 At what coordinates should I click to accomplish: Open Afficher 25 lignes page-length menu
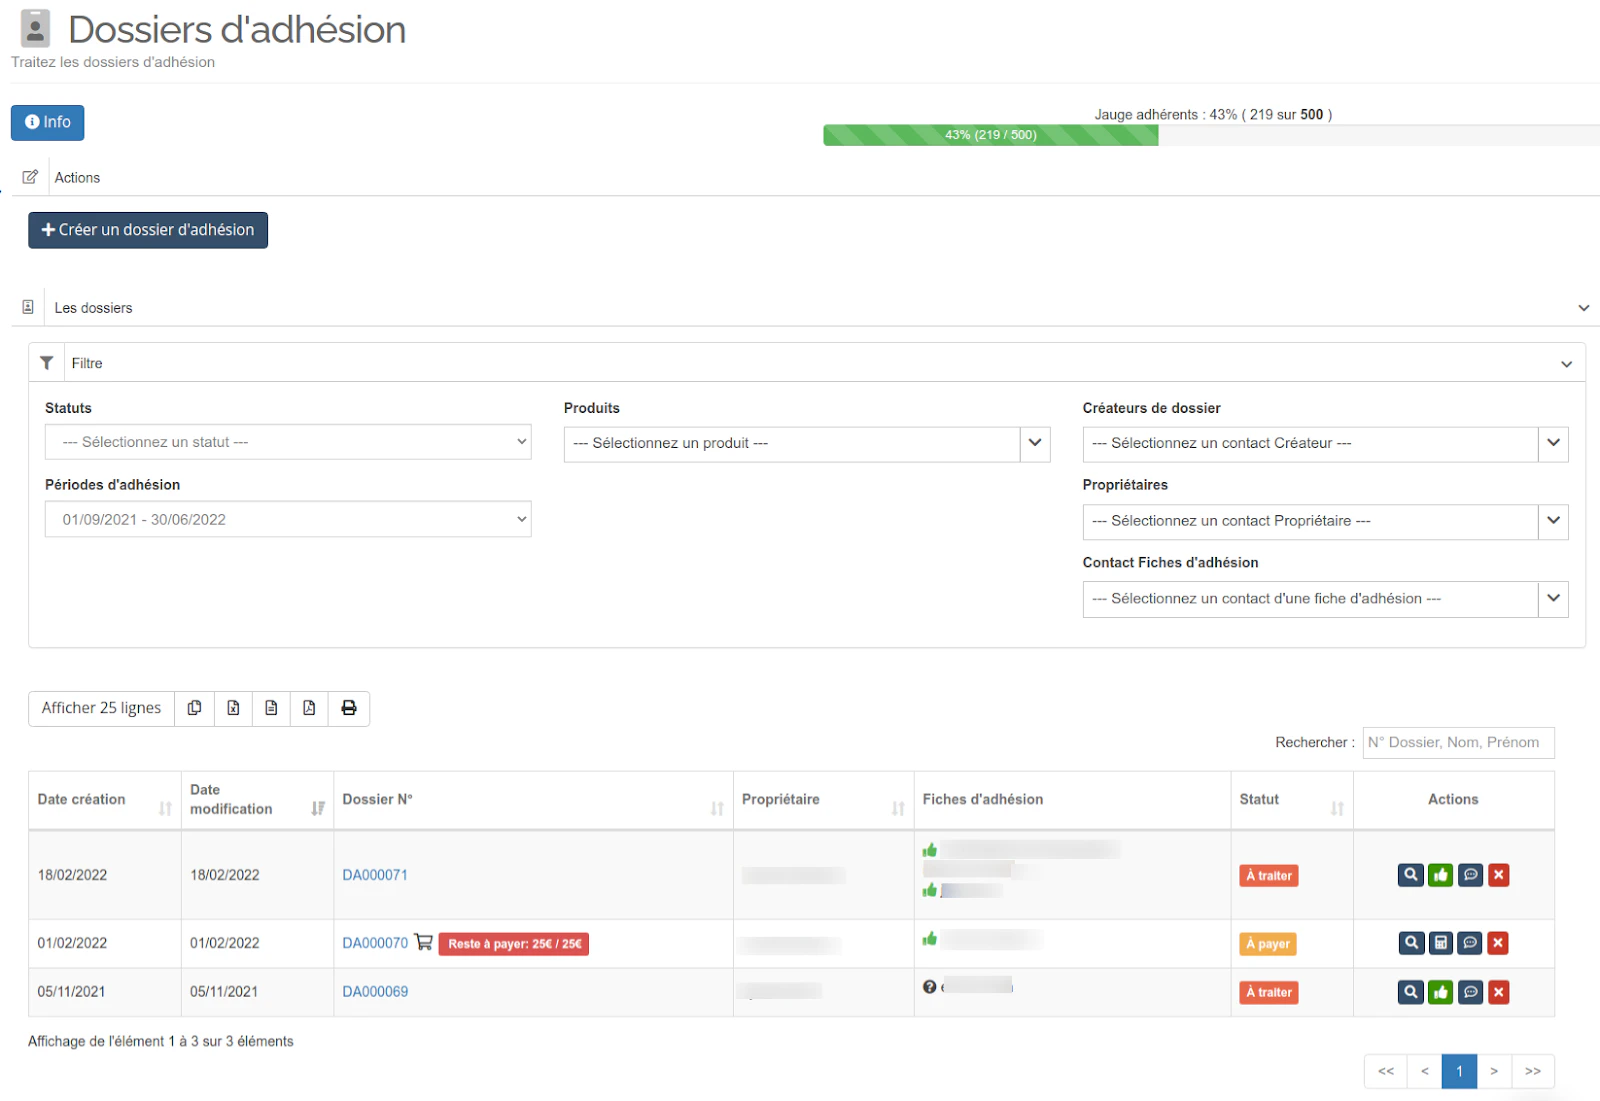101,708
